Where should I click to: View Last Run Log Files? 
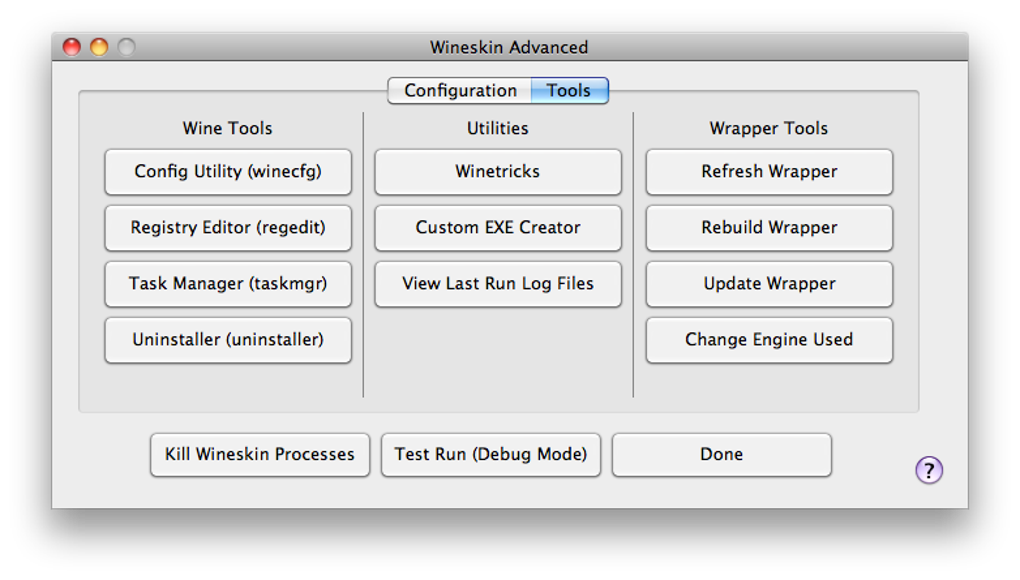coord(498,284)
